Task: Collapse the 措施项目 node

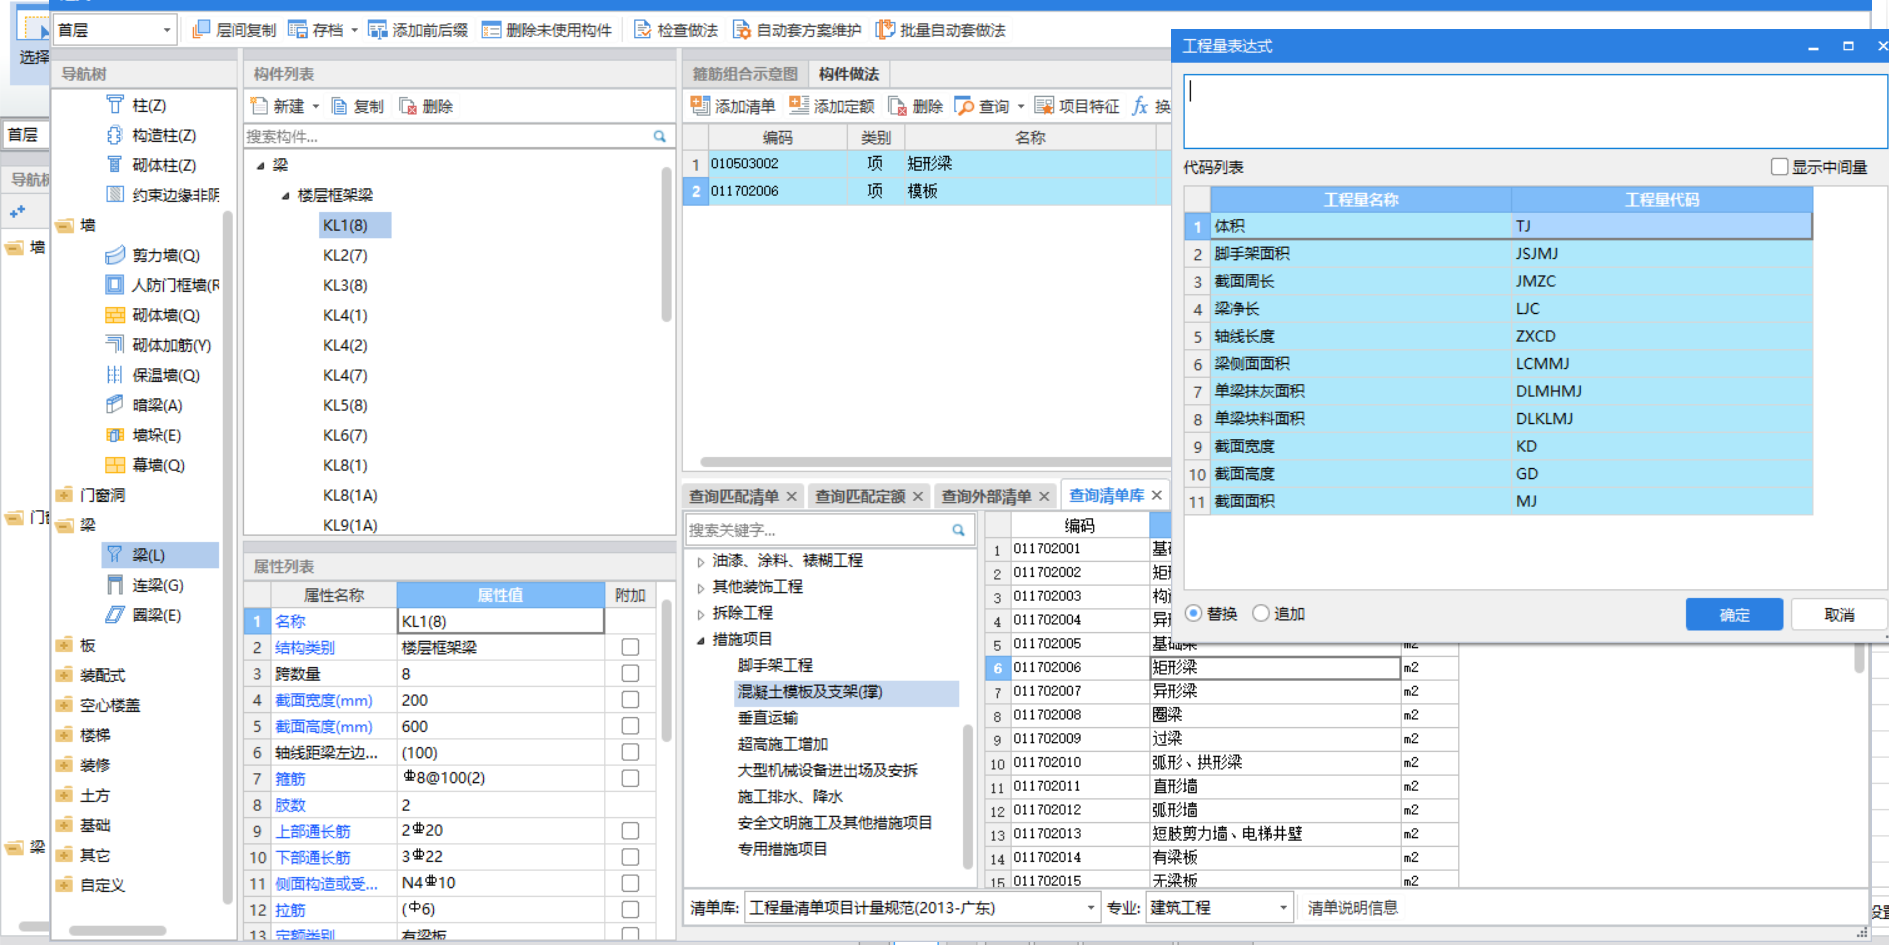Action: tap(701, 639)
